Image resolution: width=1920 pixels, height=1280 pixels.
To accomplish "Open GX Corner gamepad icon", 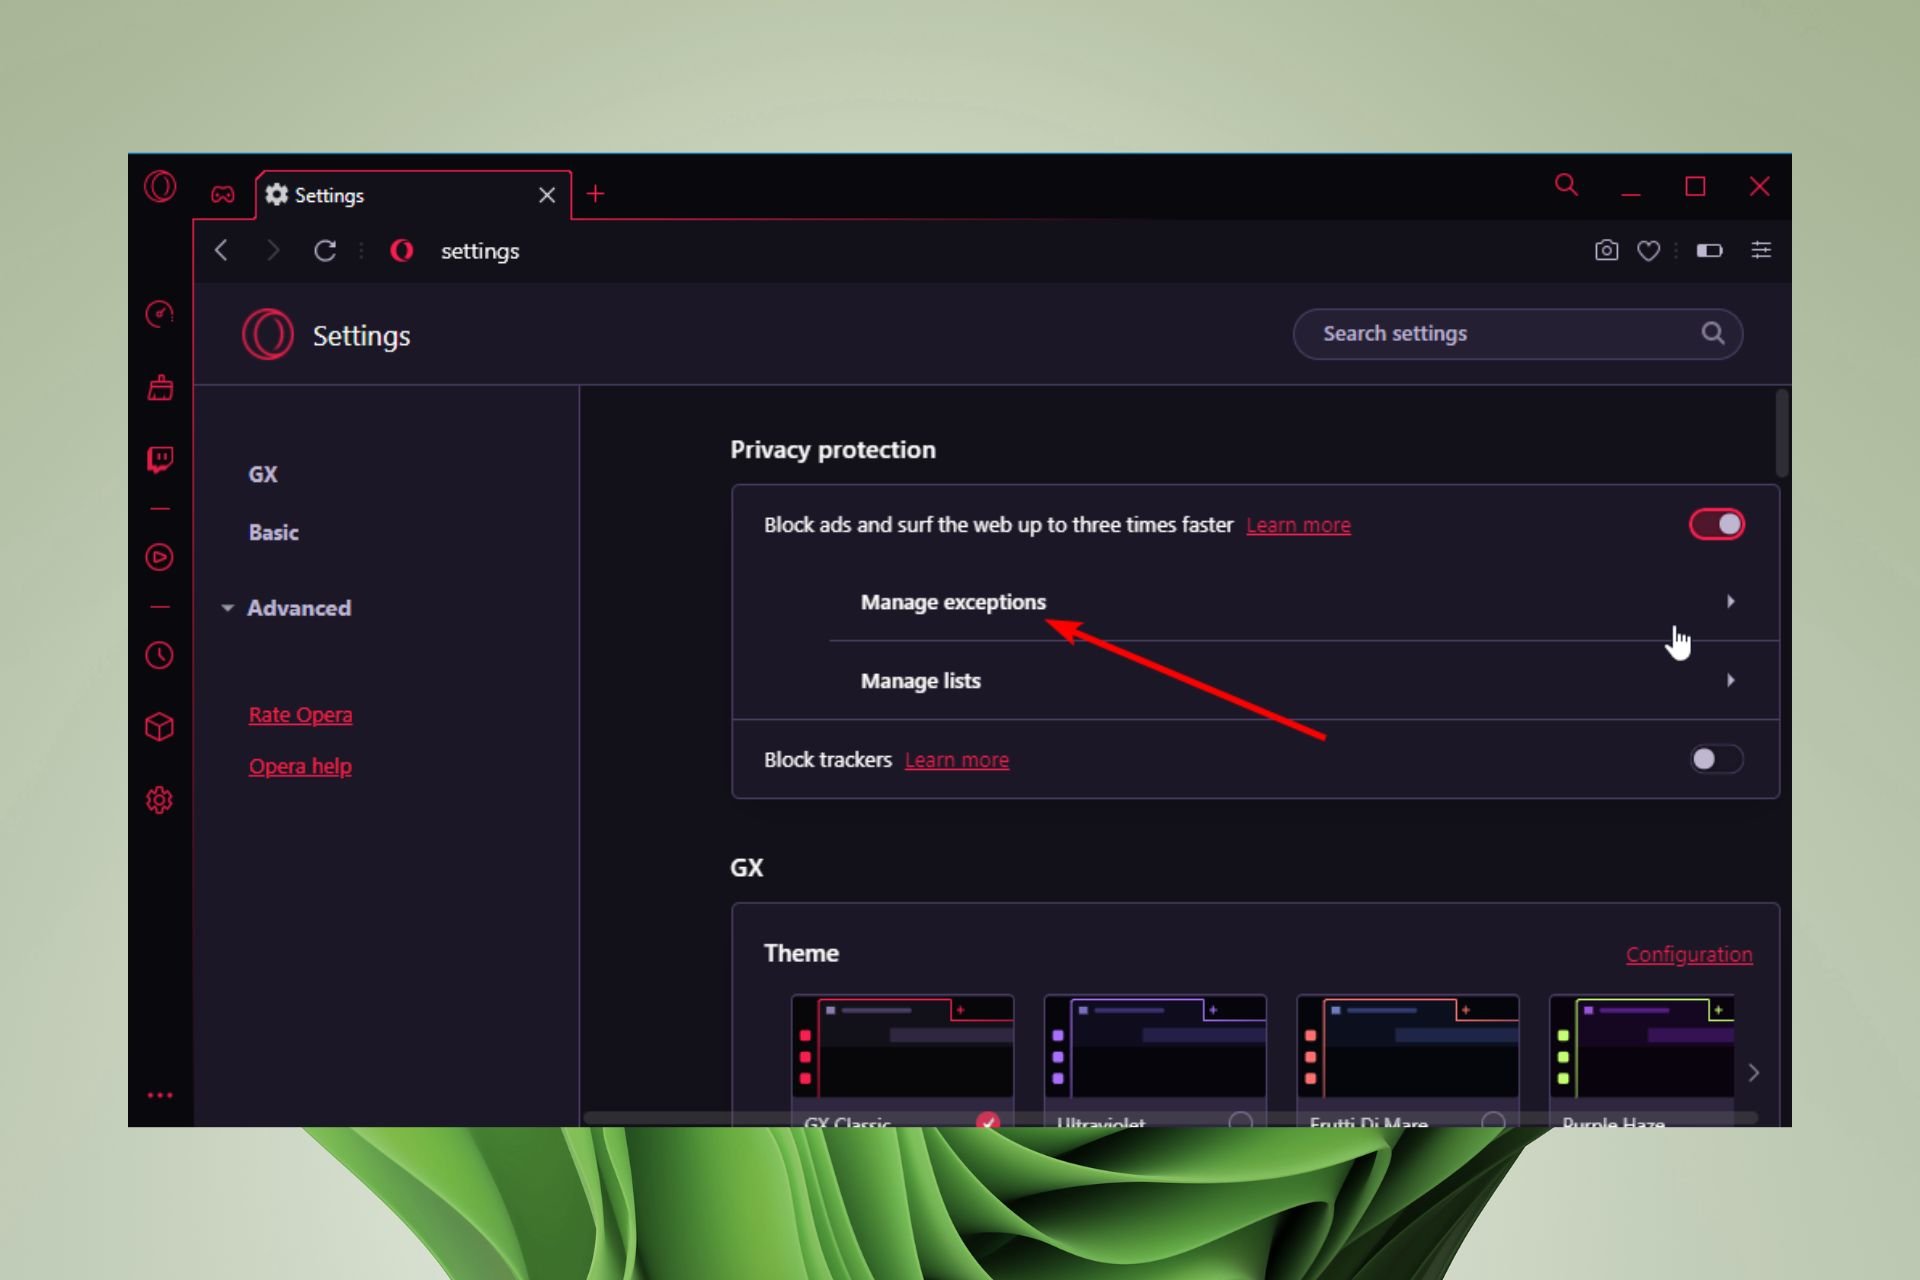I will click(223, 194).
